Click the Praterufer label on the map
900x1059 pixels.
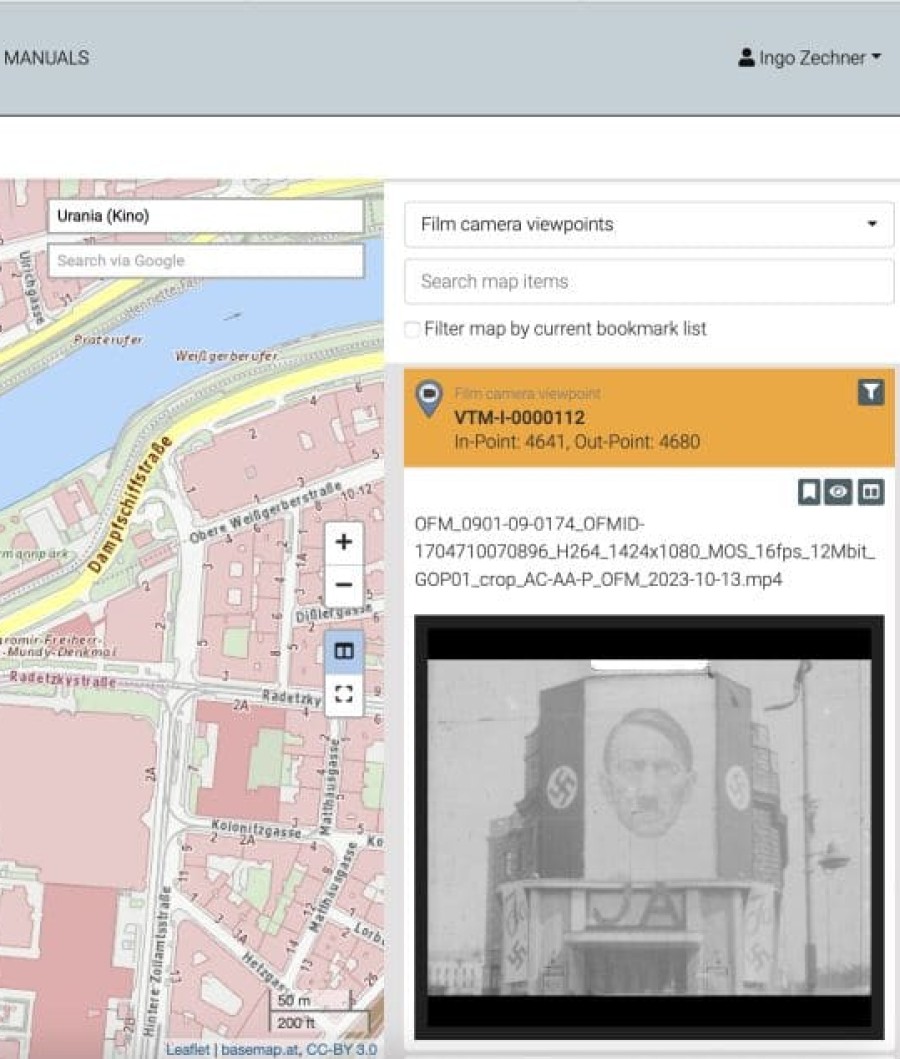107,340
